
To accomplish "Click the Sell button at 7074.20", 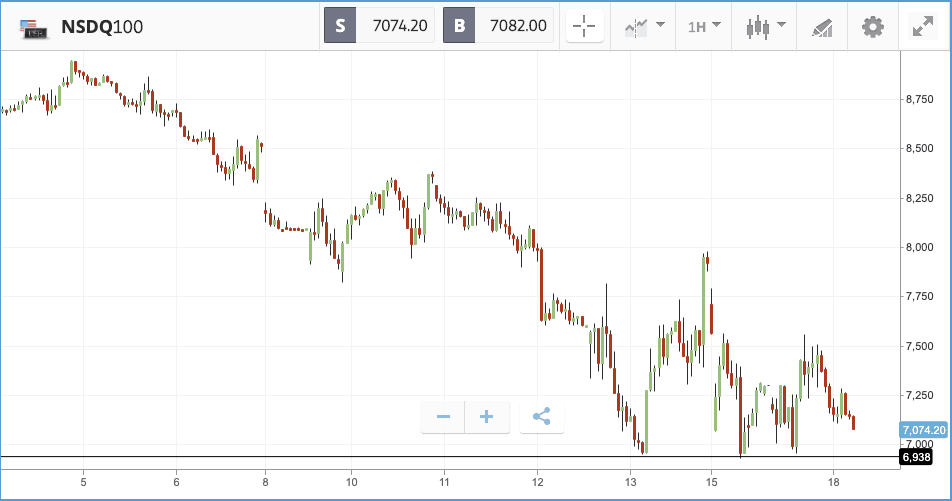I will 379,26.
